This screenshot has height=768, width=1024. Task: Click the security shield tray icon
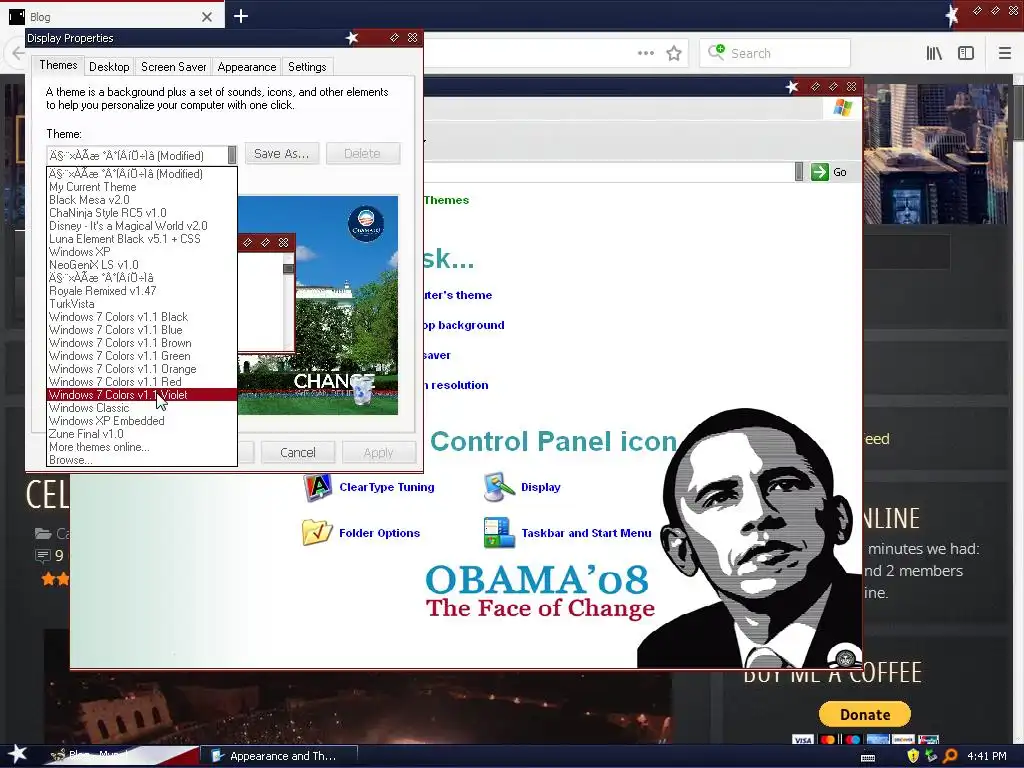(x=913, y=756)
